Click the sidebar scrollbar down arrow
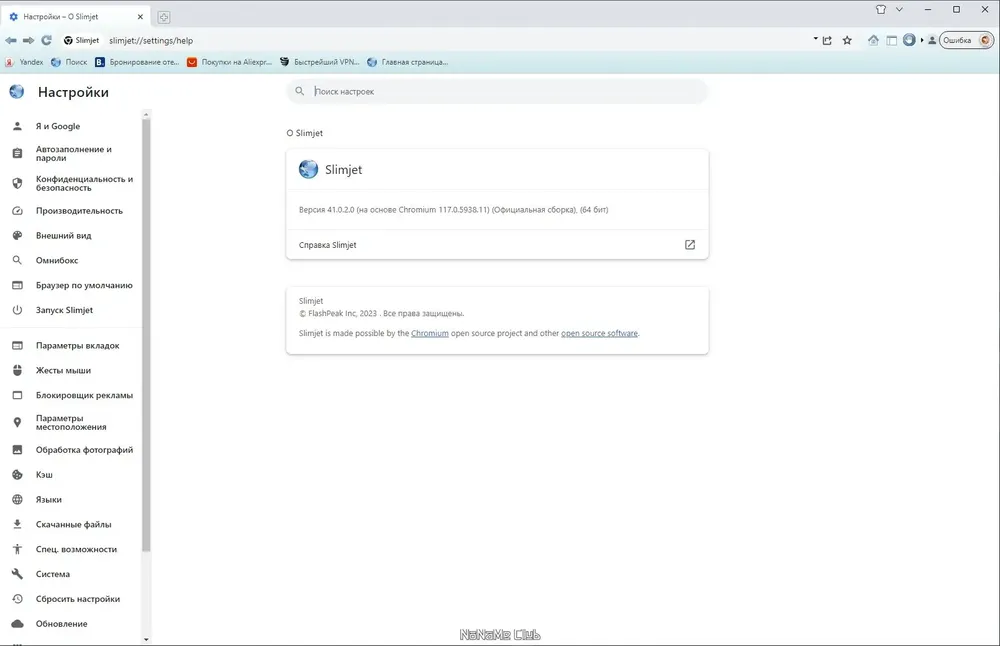This screenshot has width=1000, height=646. point(146,639)
